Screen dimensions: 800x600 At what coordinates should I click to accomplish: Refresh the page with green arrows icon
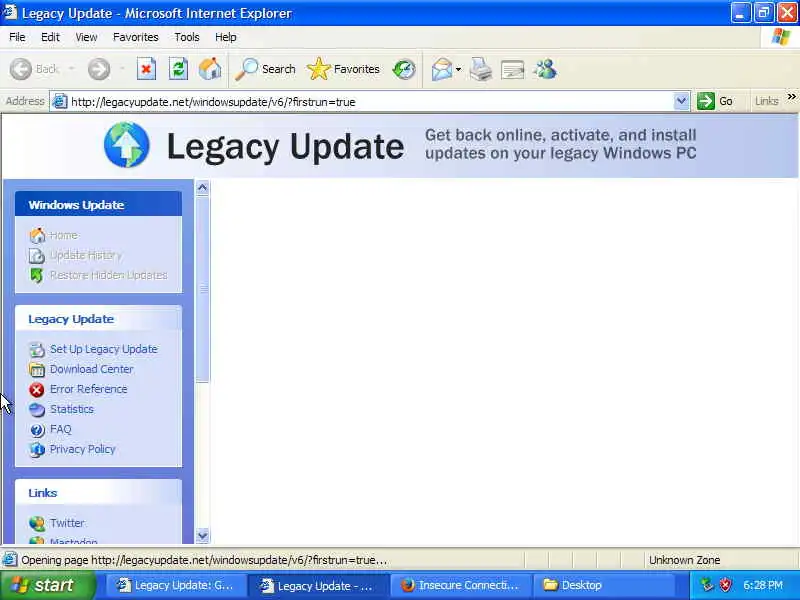point(178,69)
